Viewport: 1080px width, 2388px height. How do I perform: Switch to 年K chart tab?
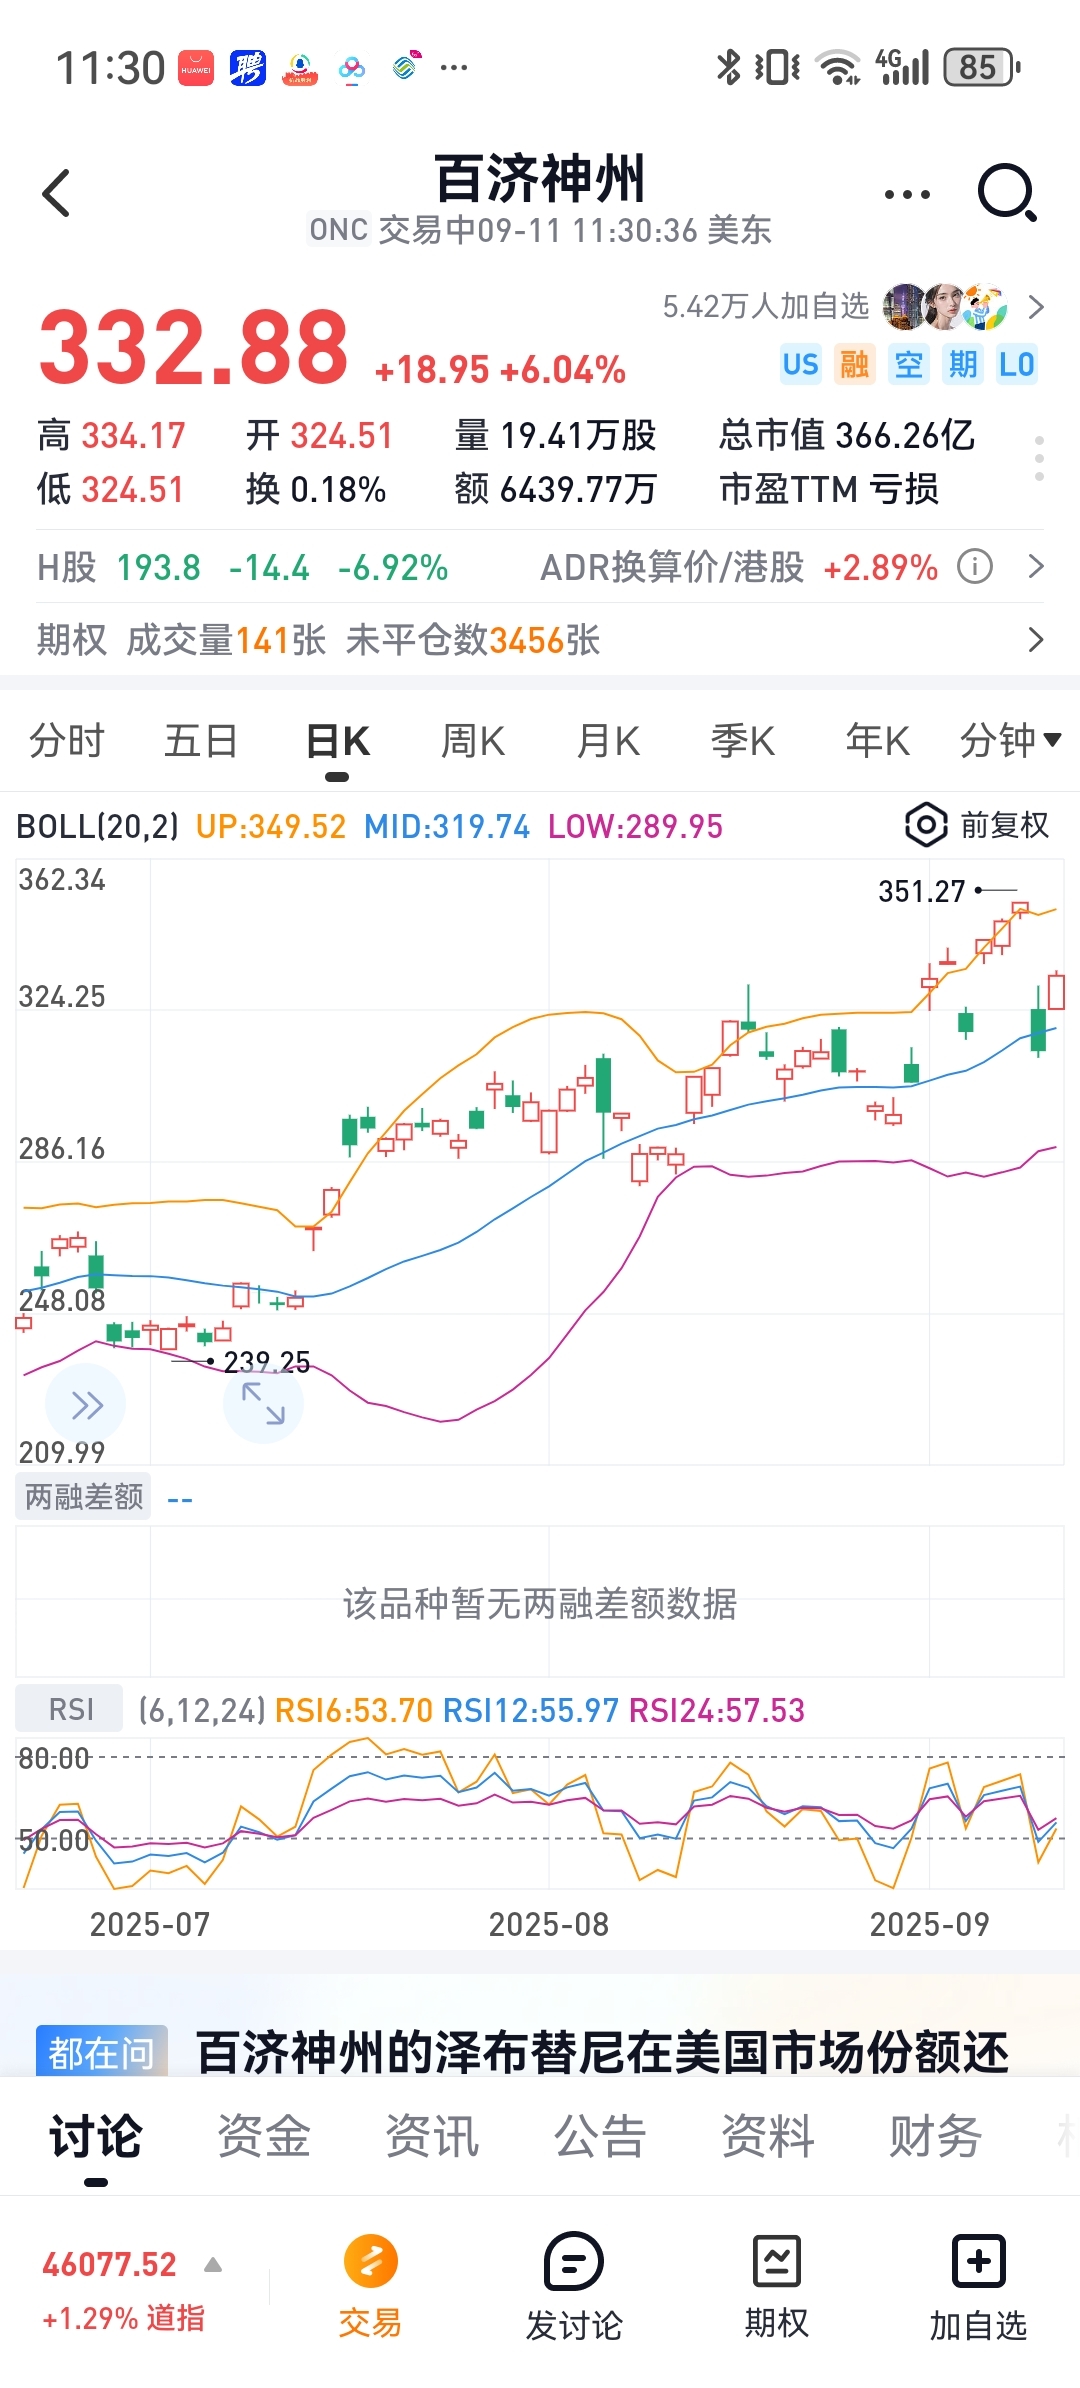[878, 741]
